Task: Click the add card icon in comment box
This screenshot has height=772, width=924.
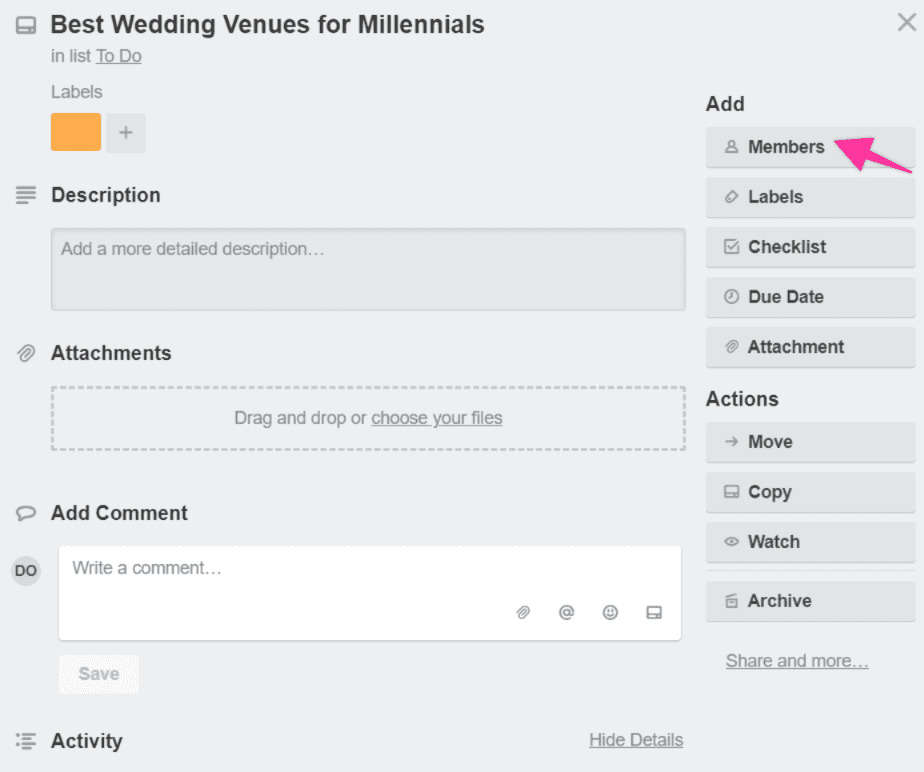Action: (654, 612)
